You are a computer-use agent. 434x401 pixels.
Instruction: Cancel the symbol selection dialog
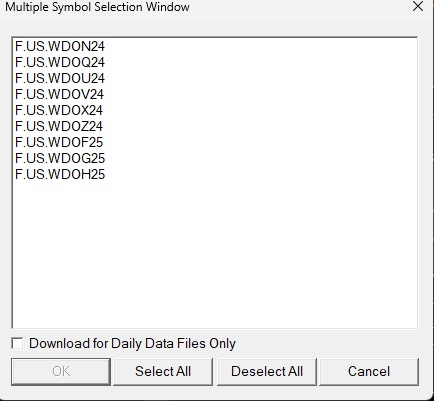point(369,372)
